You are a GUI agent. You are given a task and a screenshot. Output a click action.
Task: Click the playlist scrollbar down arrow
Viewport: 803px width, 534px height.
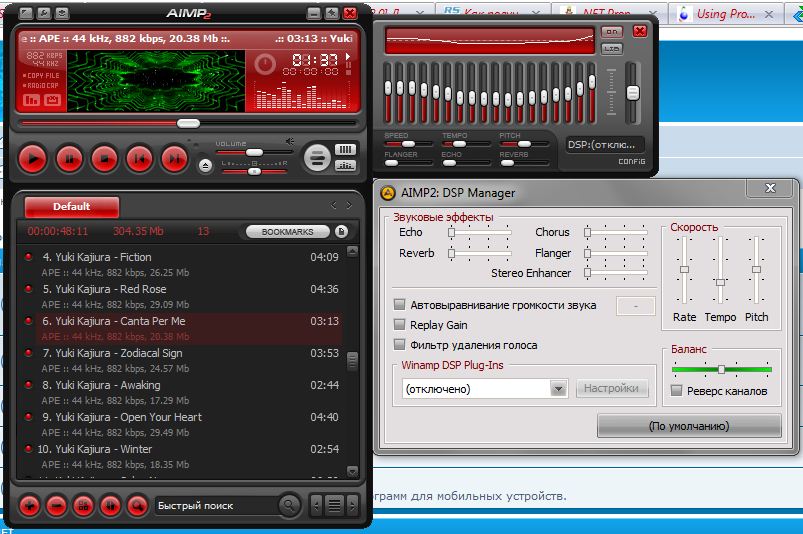(352, 471)
